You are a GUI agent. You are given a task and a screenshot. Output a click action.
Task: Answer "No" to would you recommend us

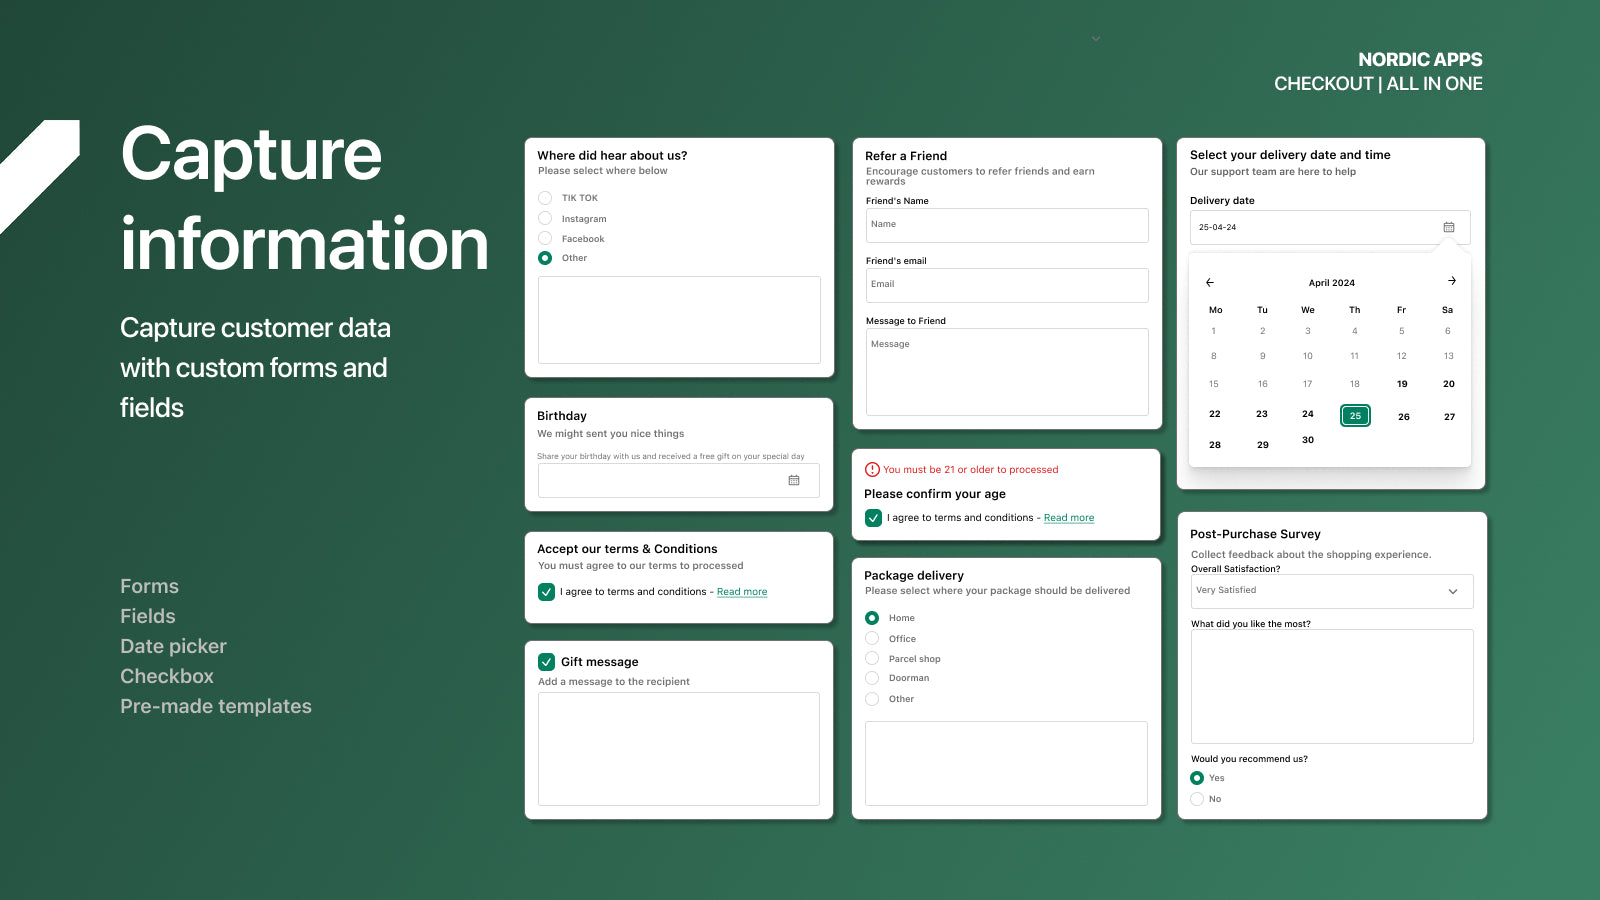(1197, 798)
